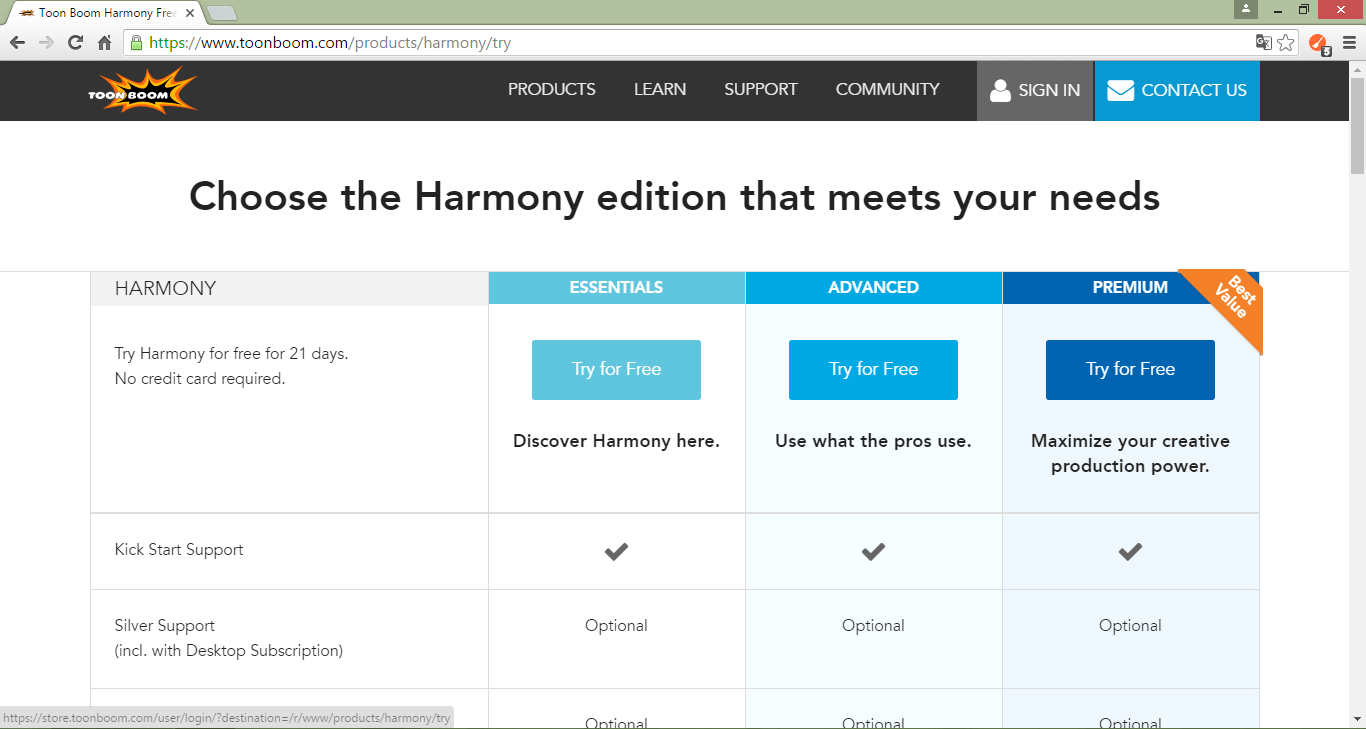Open the orange extension icon in the toolbar

pos(1319,44)
